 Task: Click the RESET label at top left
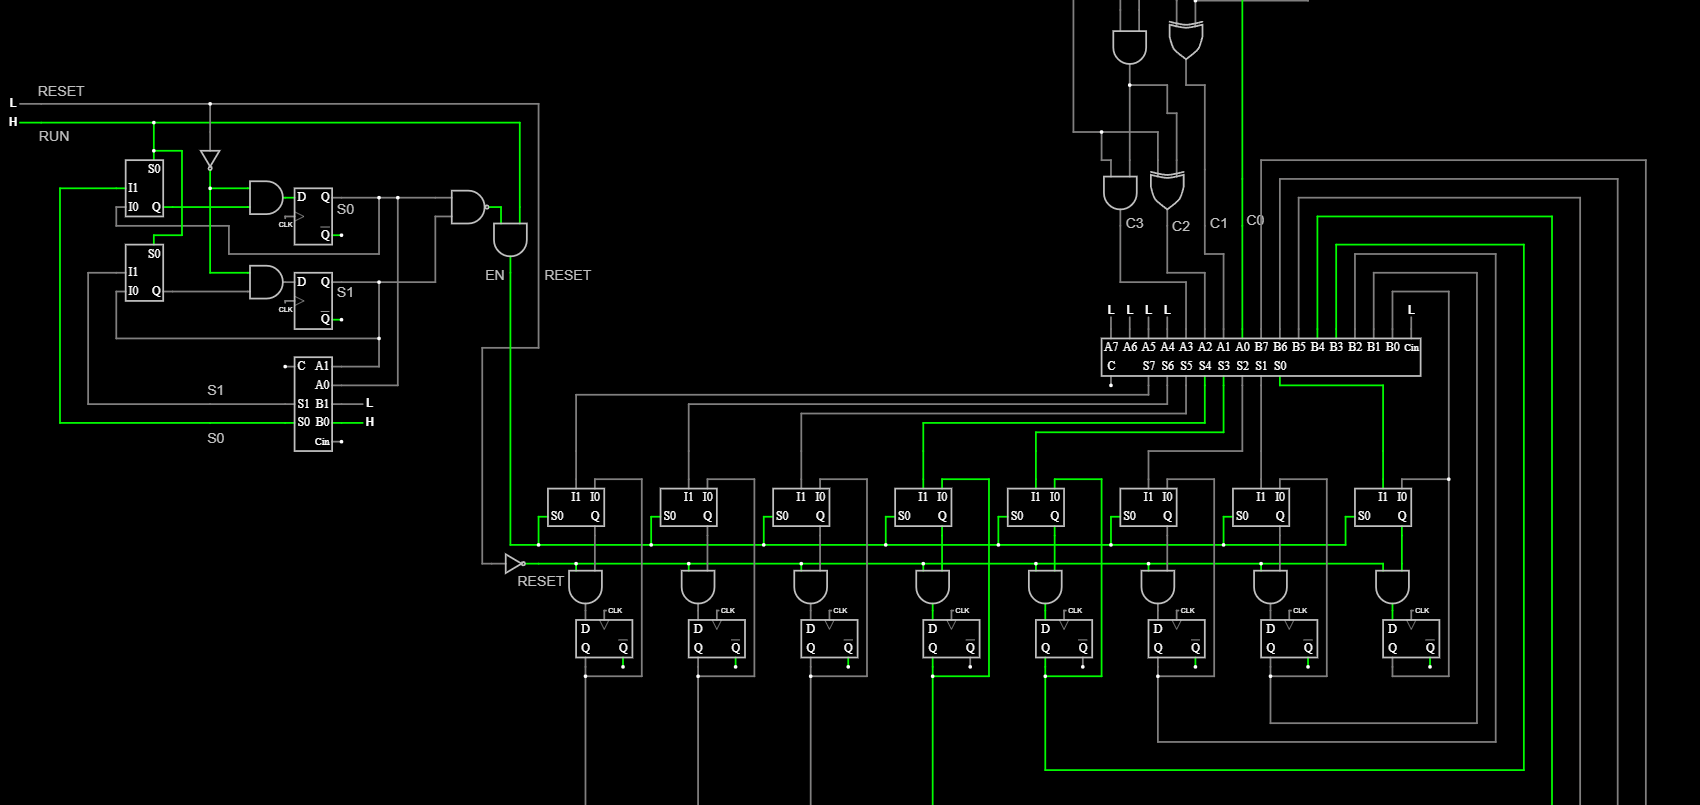61,91
